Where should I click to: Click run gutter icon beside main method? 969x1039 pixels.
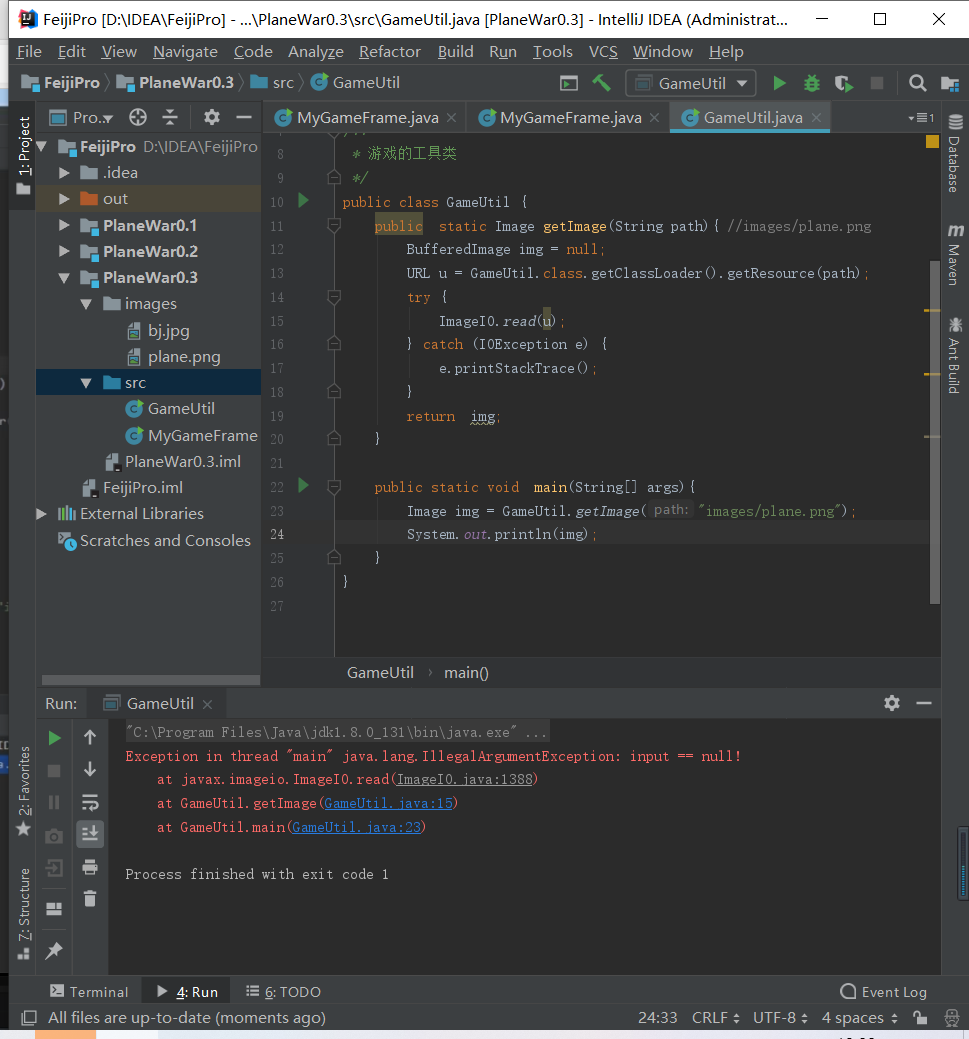(304, 486)
